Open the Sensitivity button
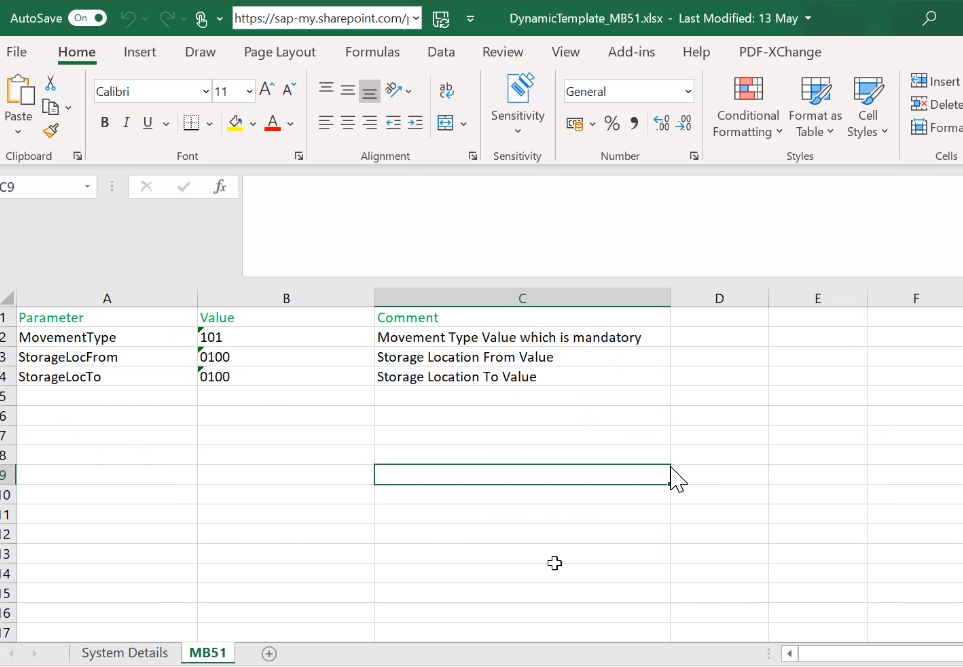The width and height of the screenshot is (963, 667). coord(518,104)
